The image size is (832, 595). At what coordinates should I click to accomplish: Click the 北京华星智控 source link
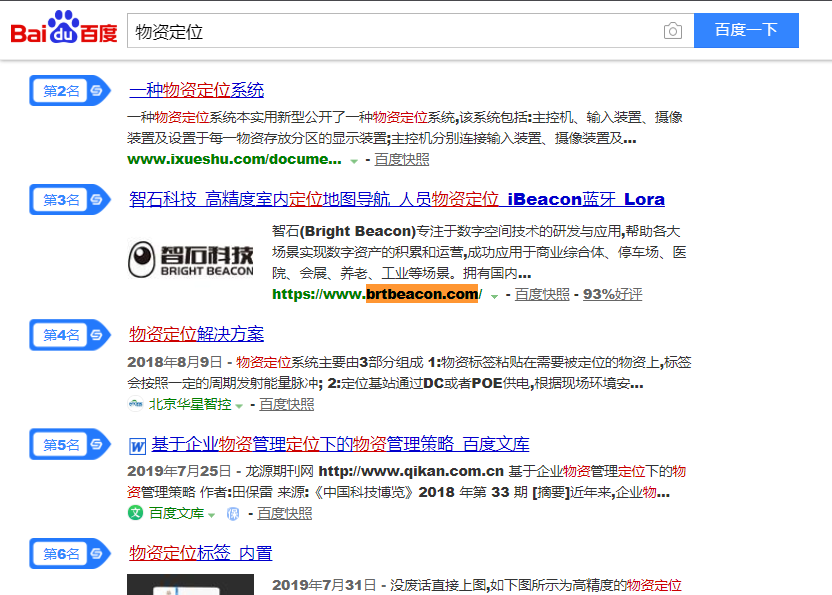pyautogui.click(x=190, y=404)
